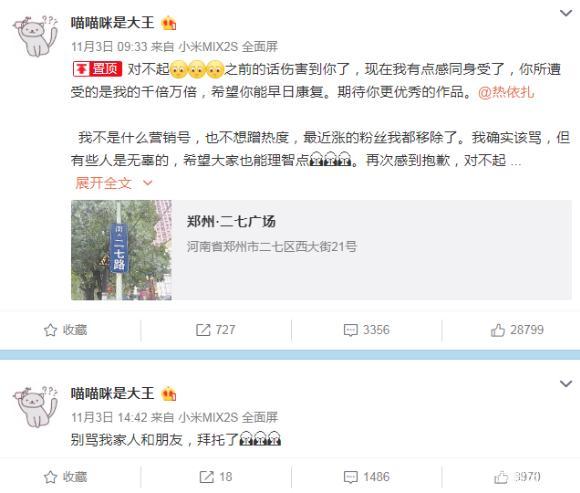Toggle thumbs-up like on second post
Screen dimensions: 580x493
pyautogui.click(x=501, y=477)
